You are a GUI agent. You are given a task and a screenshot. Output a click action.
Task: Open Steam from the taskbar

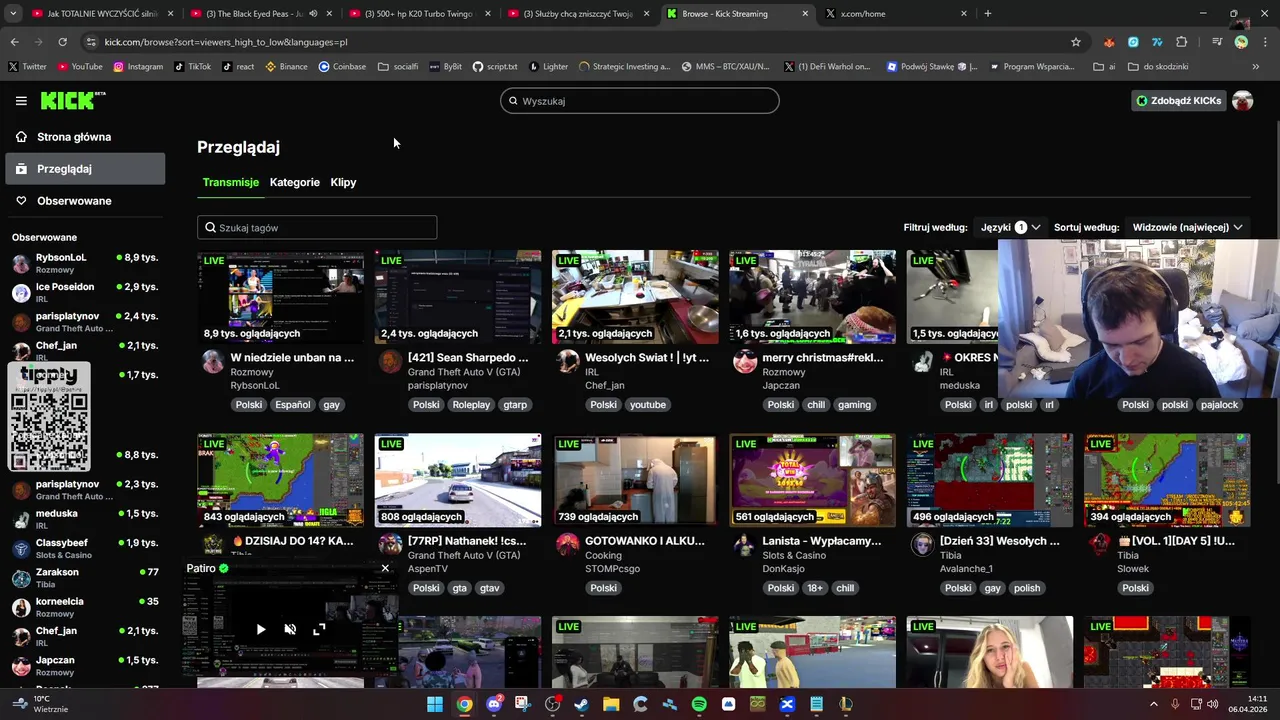point(581,704)
